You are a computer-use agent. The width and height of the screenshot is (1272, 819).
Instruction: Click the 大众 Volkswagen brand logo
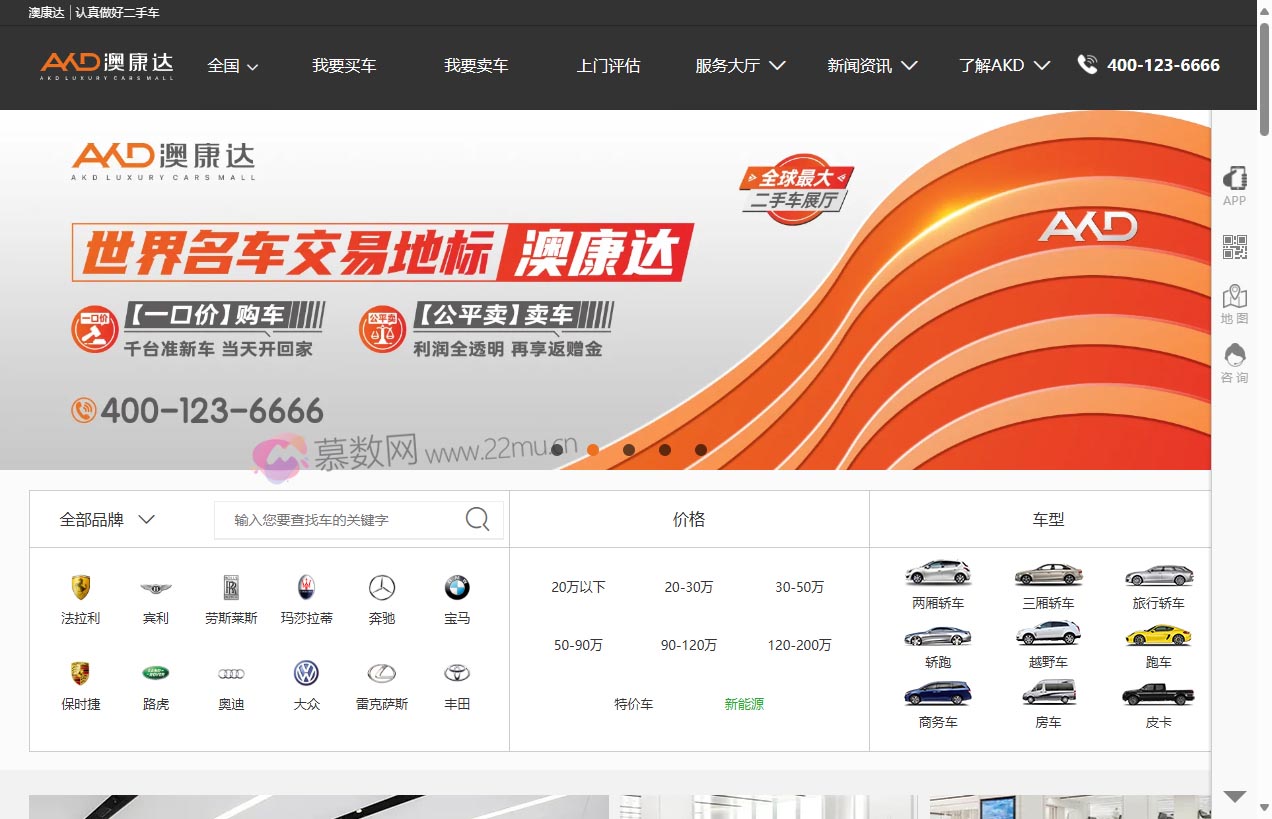306,674
